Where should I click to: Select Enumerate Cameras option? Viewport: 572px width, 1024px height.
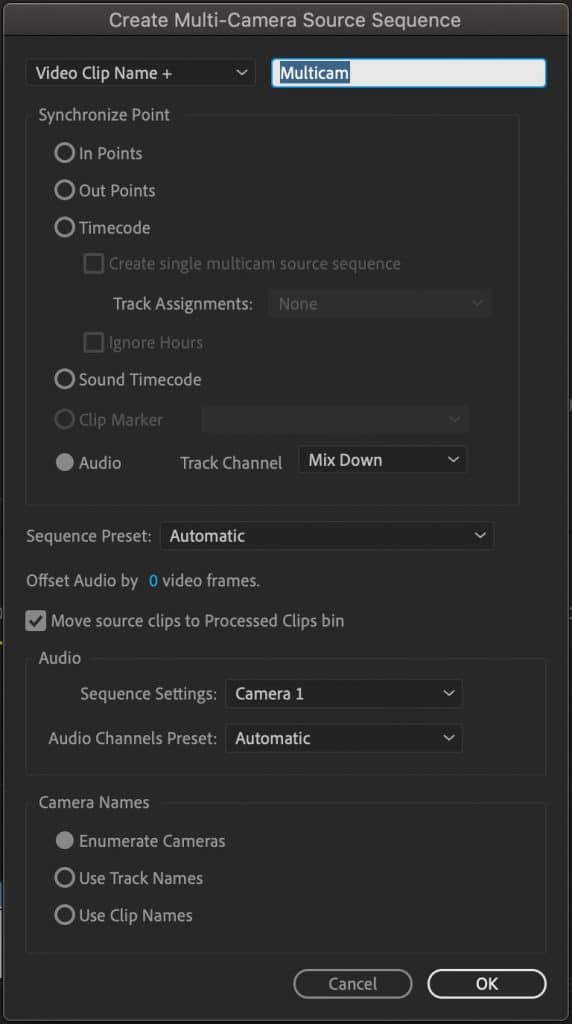(65, 841)
